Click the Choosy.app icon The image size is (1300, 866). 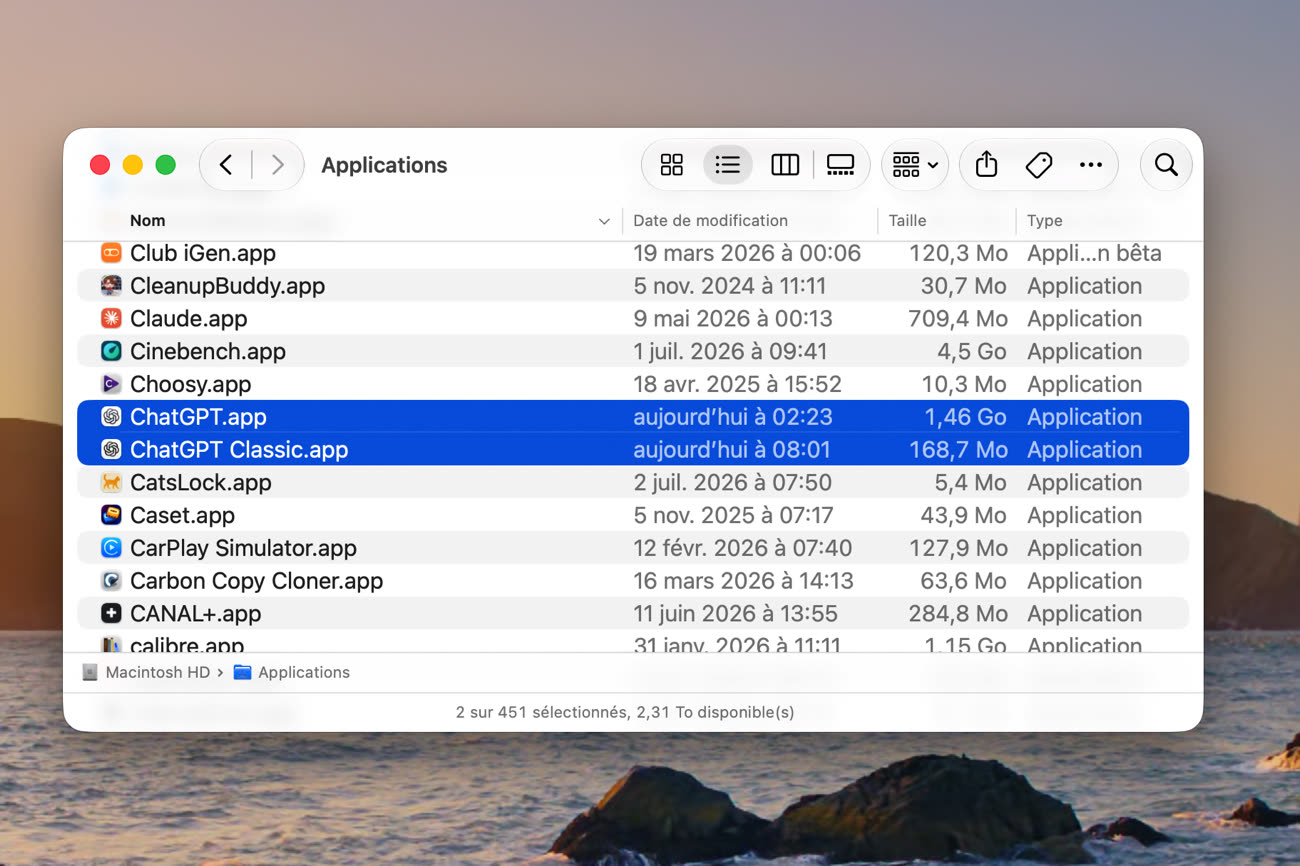(111, 384)
